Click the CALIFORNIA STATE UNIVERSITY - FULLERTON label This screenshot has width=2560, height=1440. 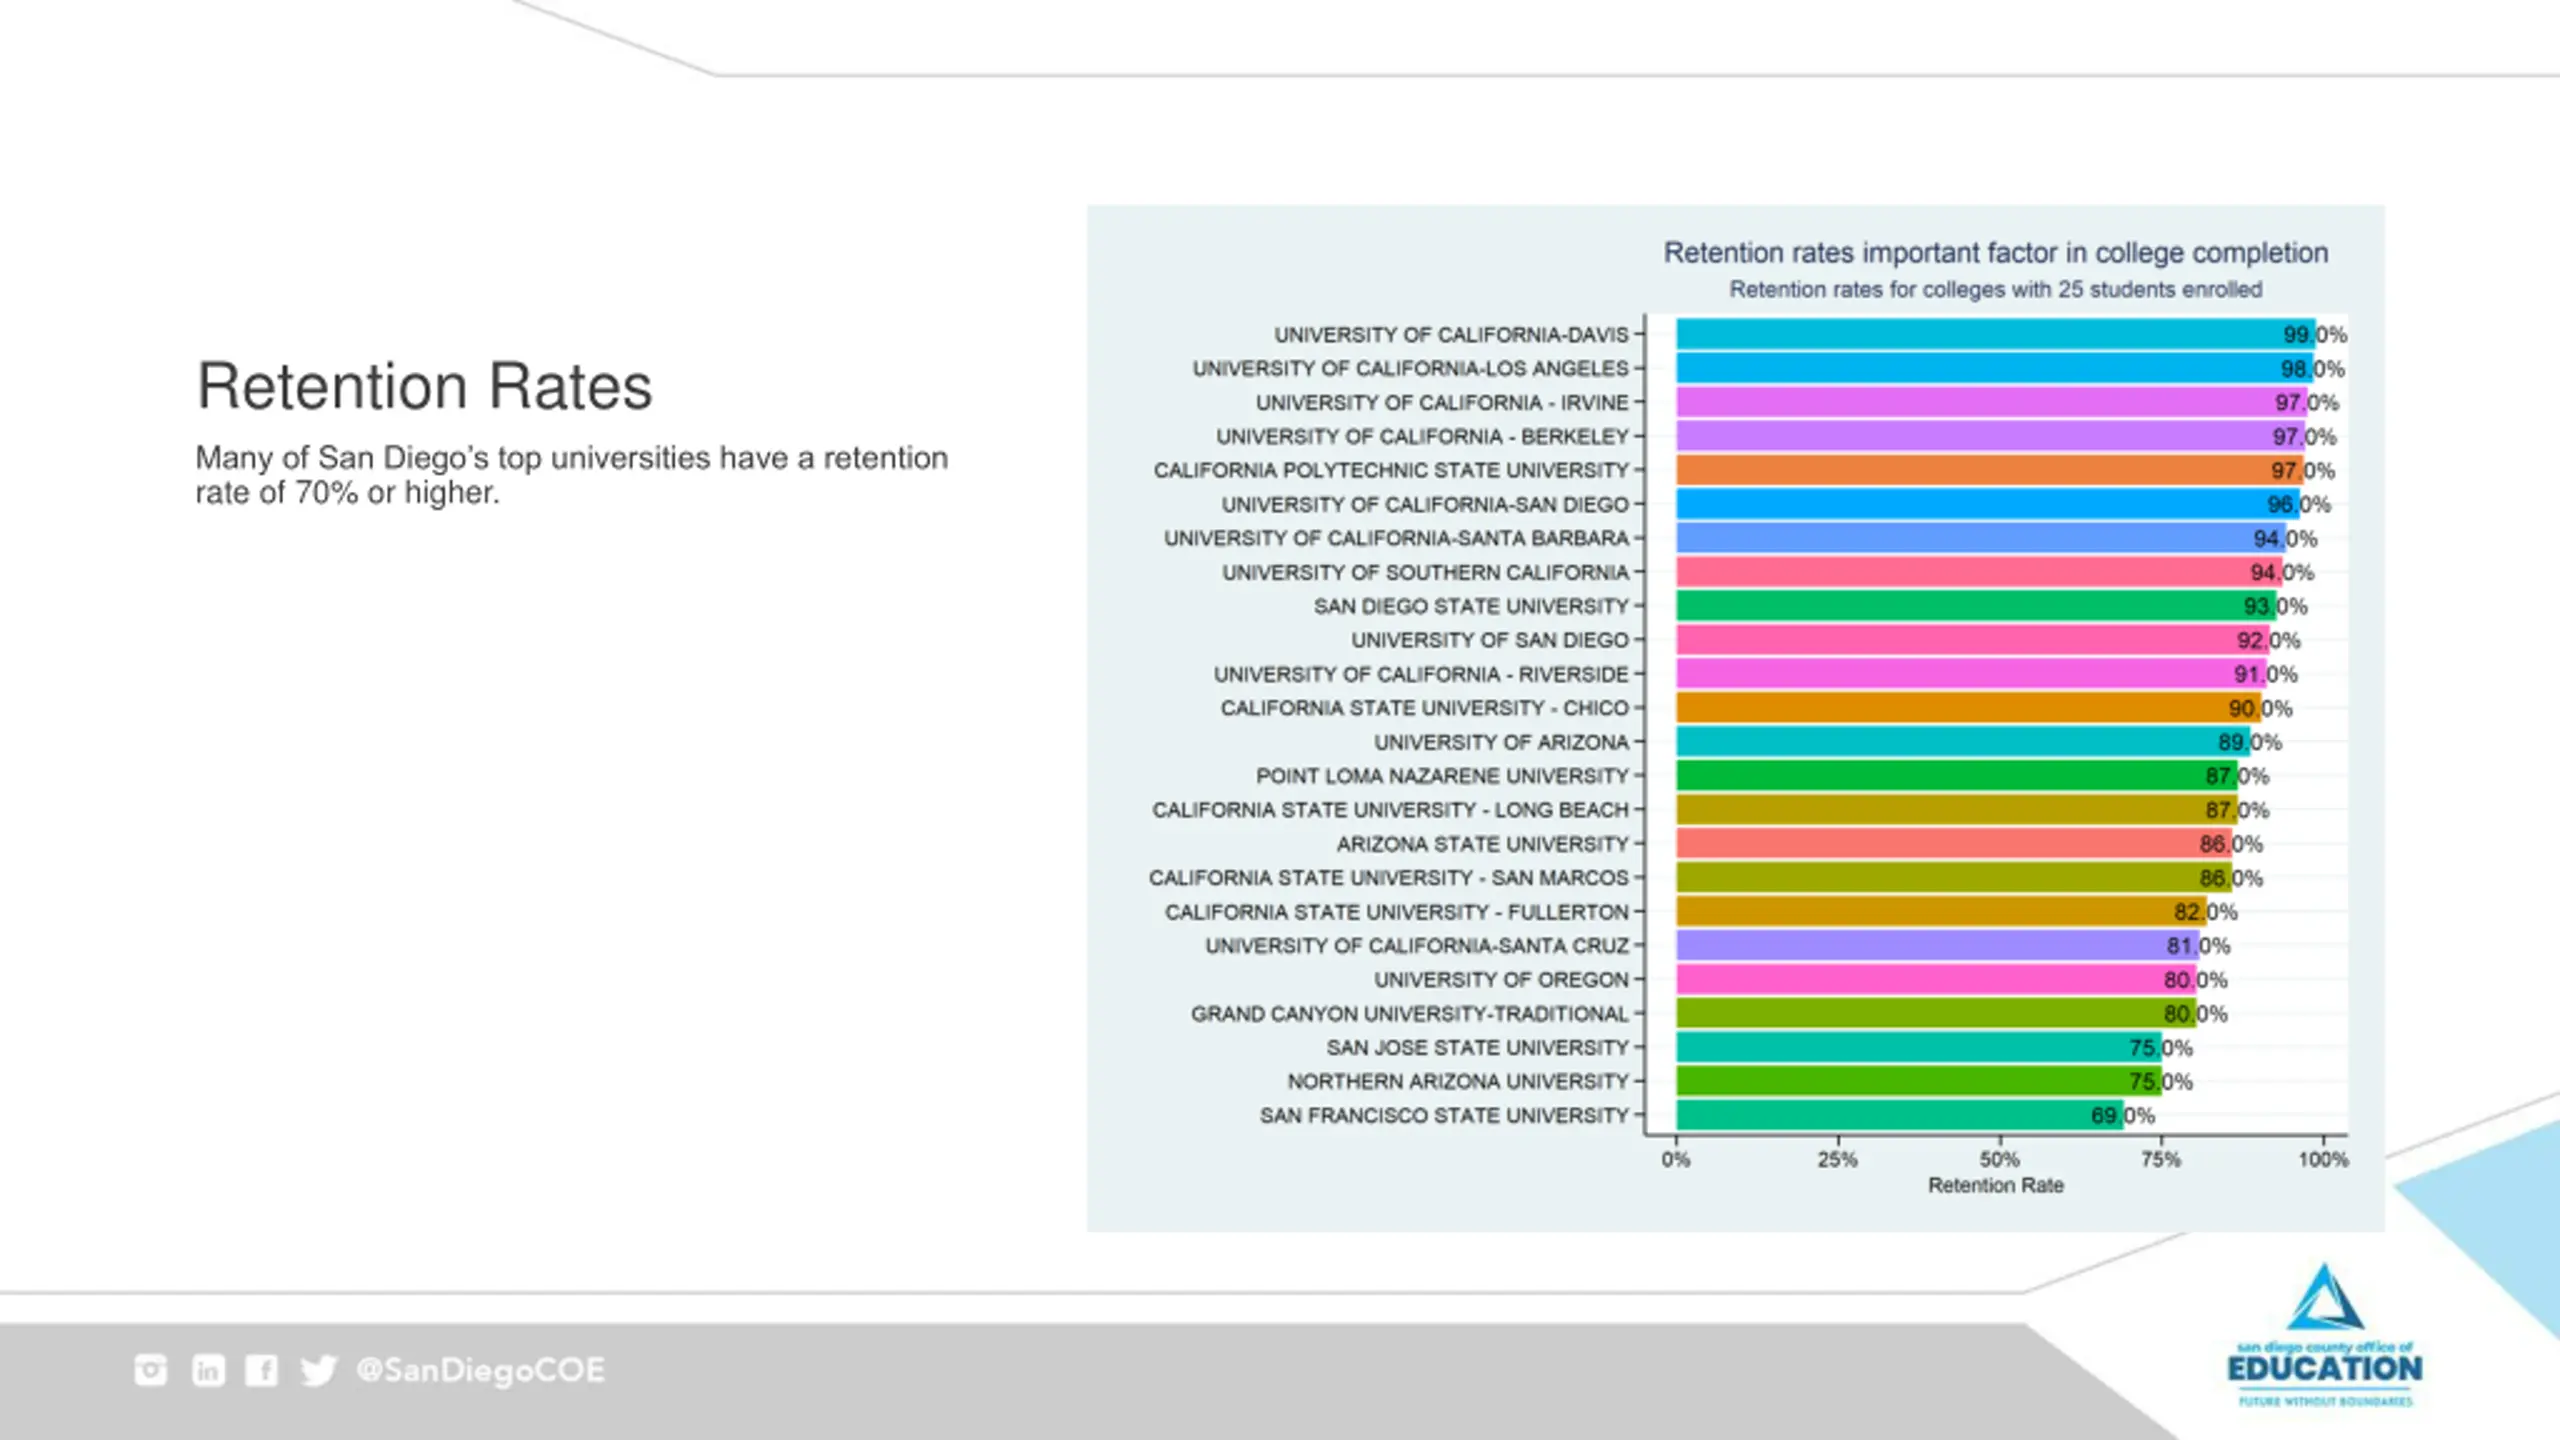1397,912
